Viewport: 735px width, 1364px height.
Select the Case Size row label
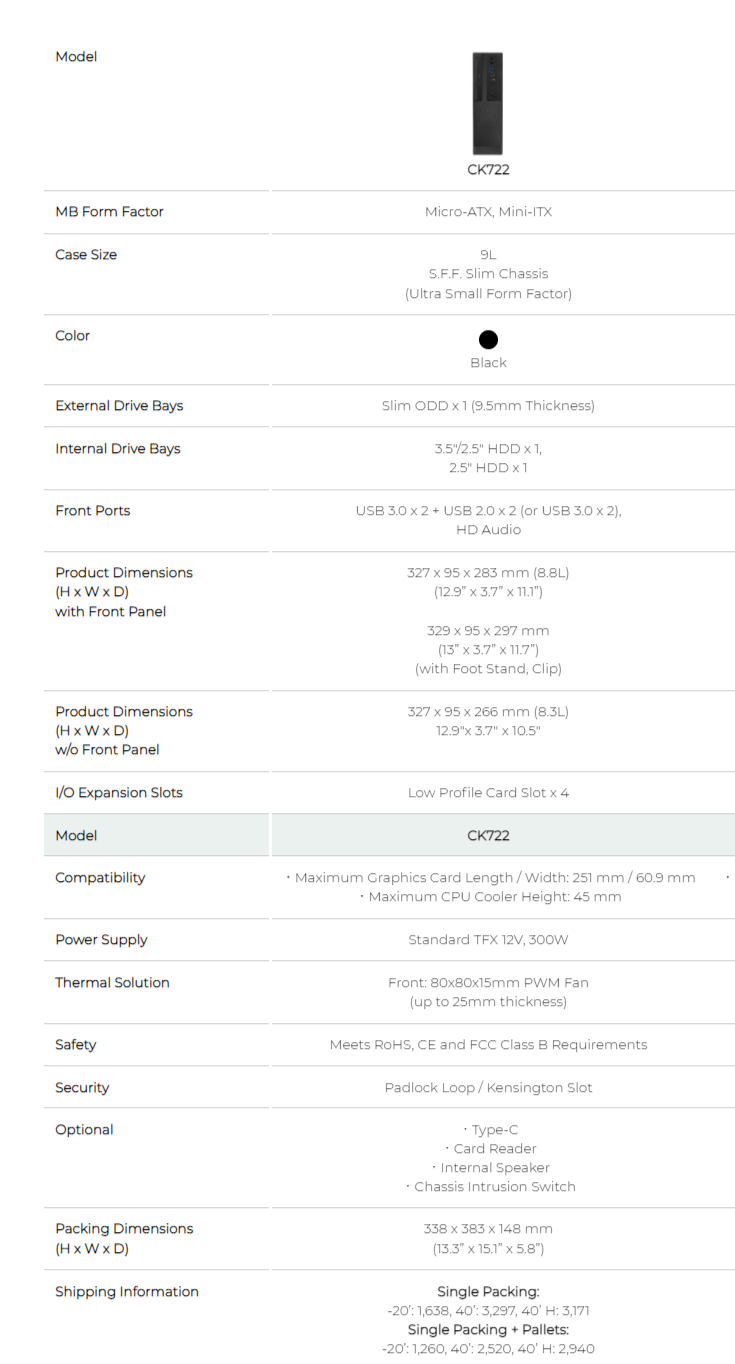[86, 255]
